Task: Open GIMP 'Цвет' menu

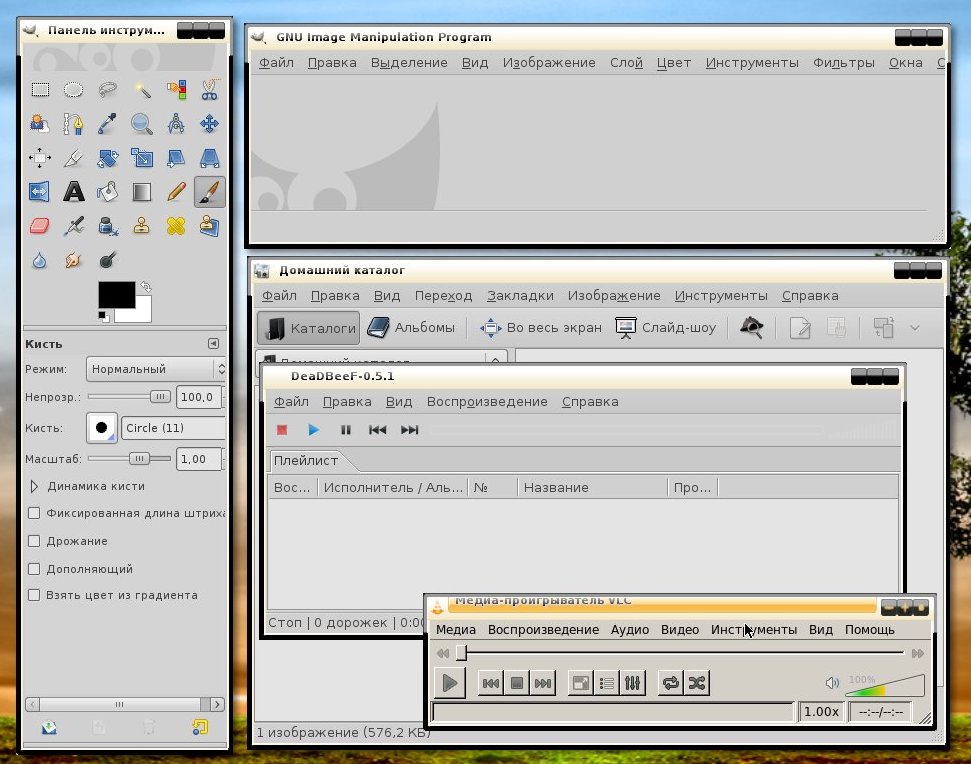Action: [x=674, y=63]
